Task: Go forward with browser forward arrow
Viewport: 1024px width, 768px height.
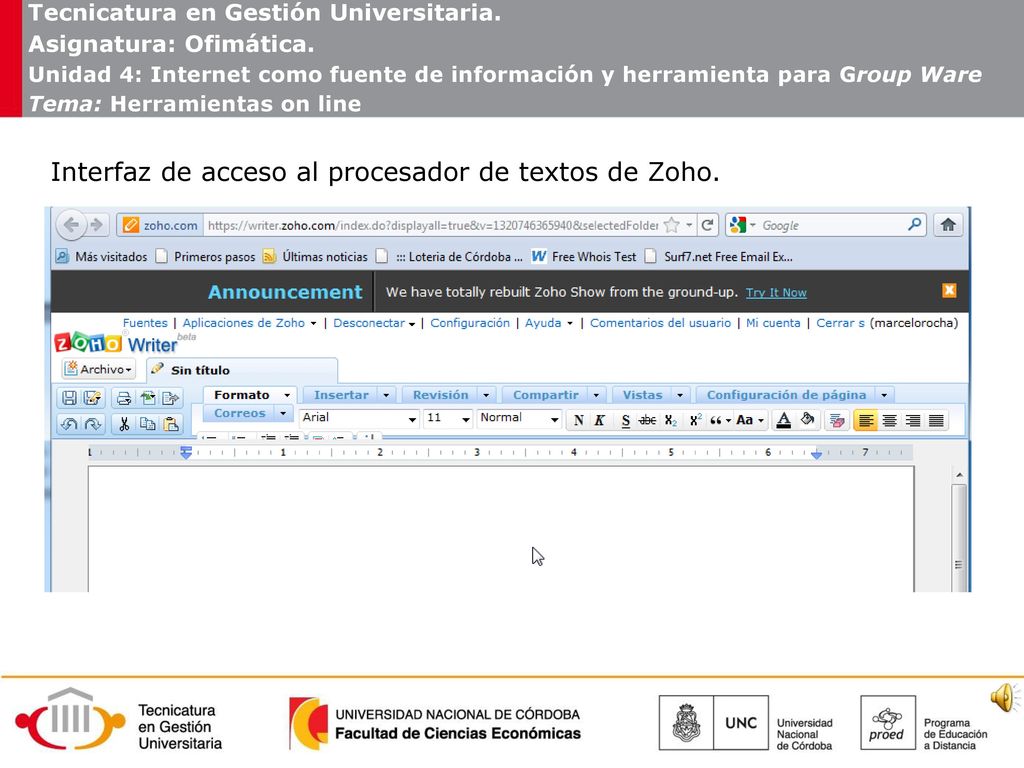Action: point(97,225)
